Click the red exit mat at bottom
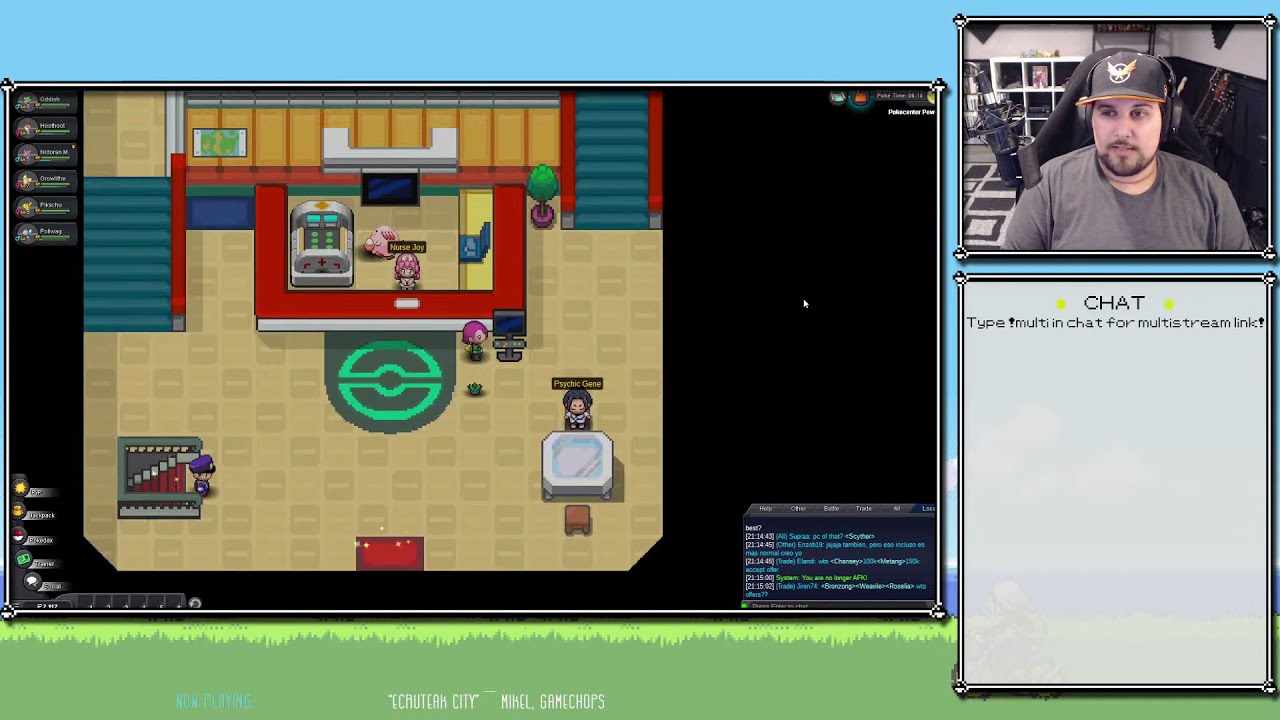The image size is (1280, 720). pyautogui.click(x=390, y=554)
